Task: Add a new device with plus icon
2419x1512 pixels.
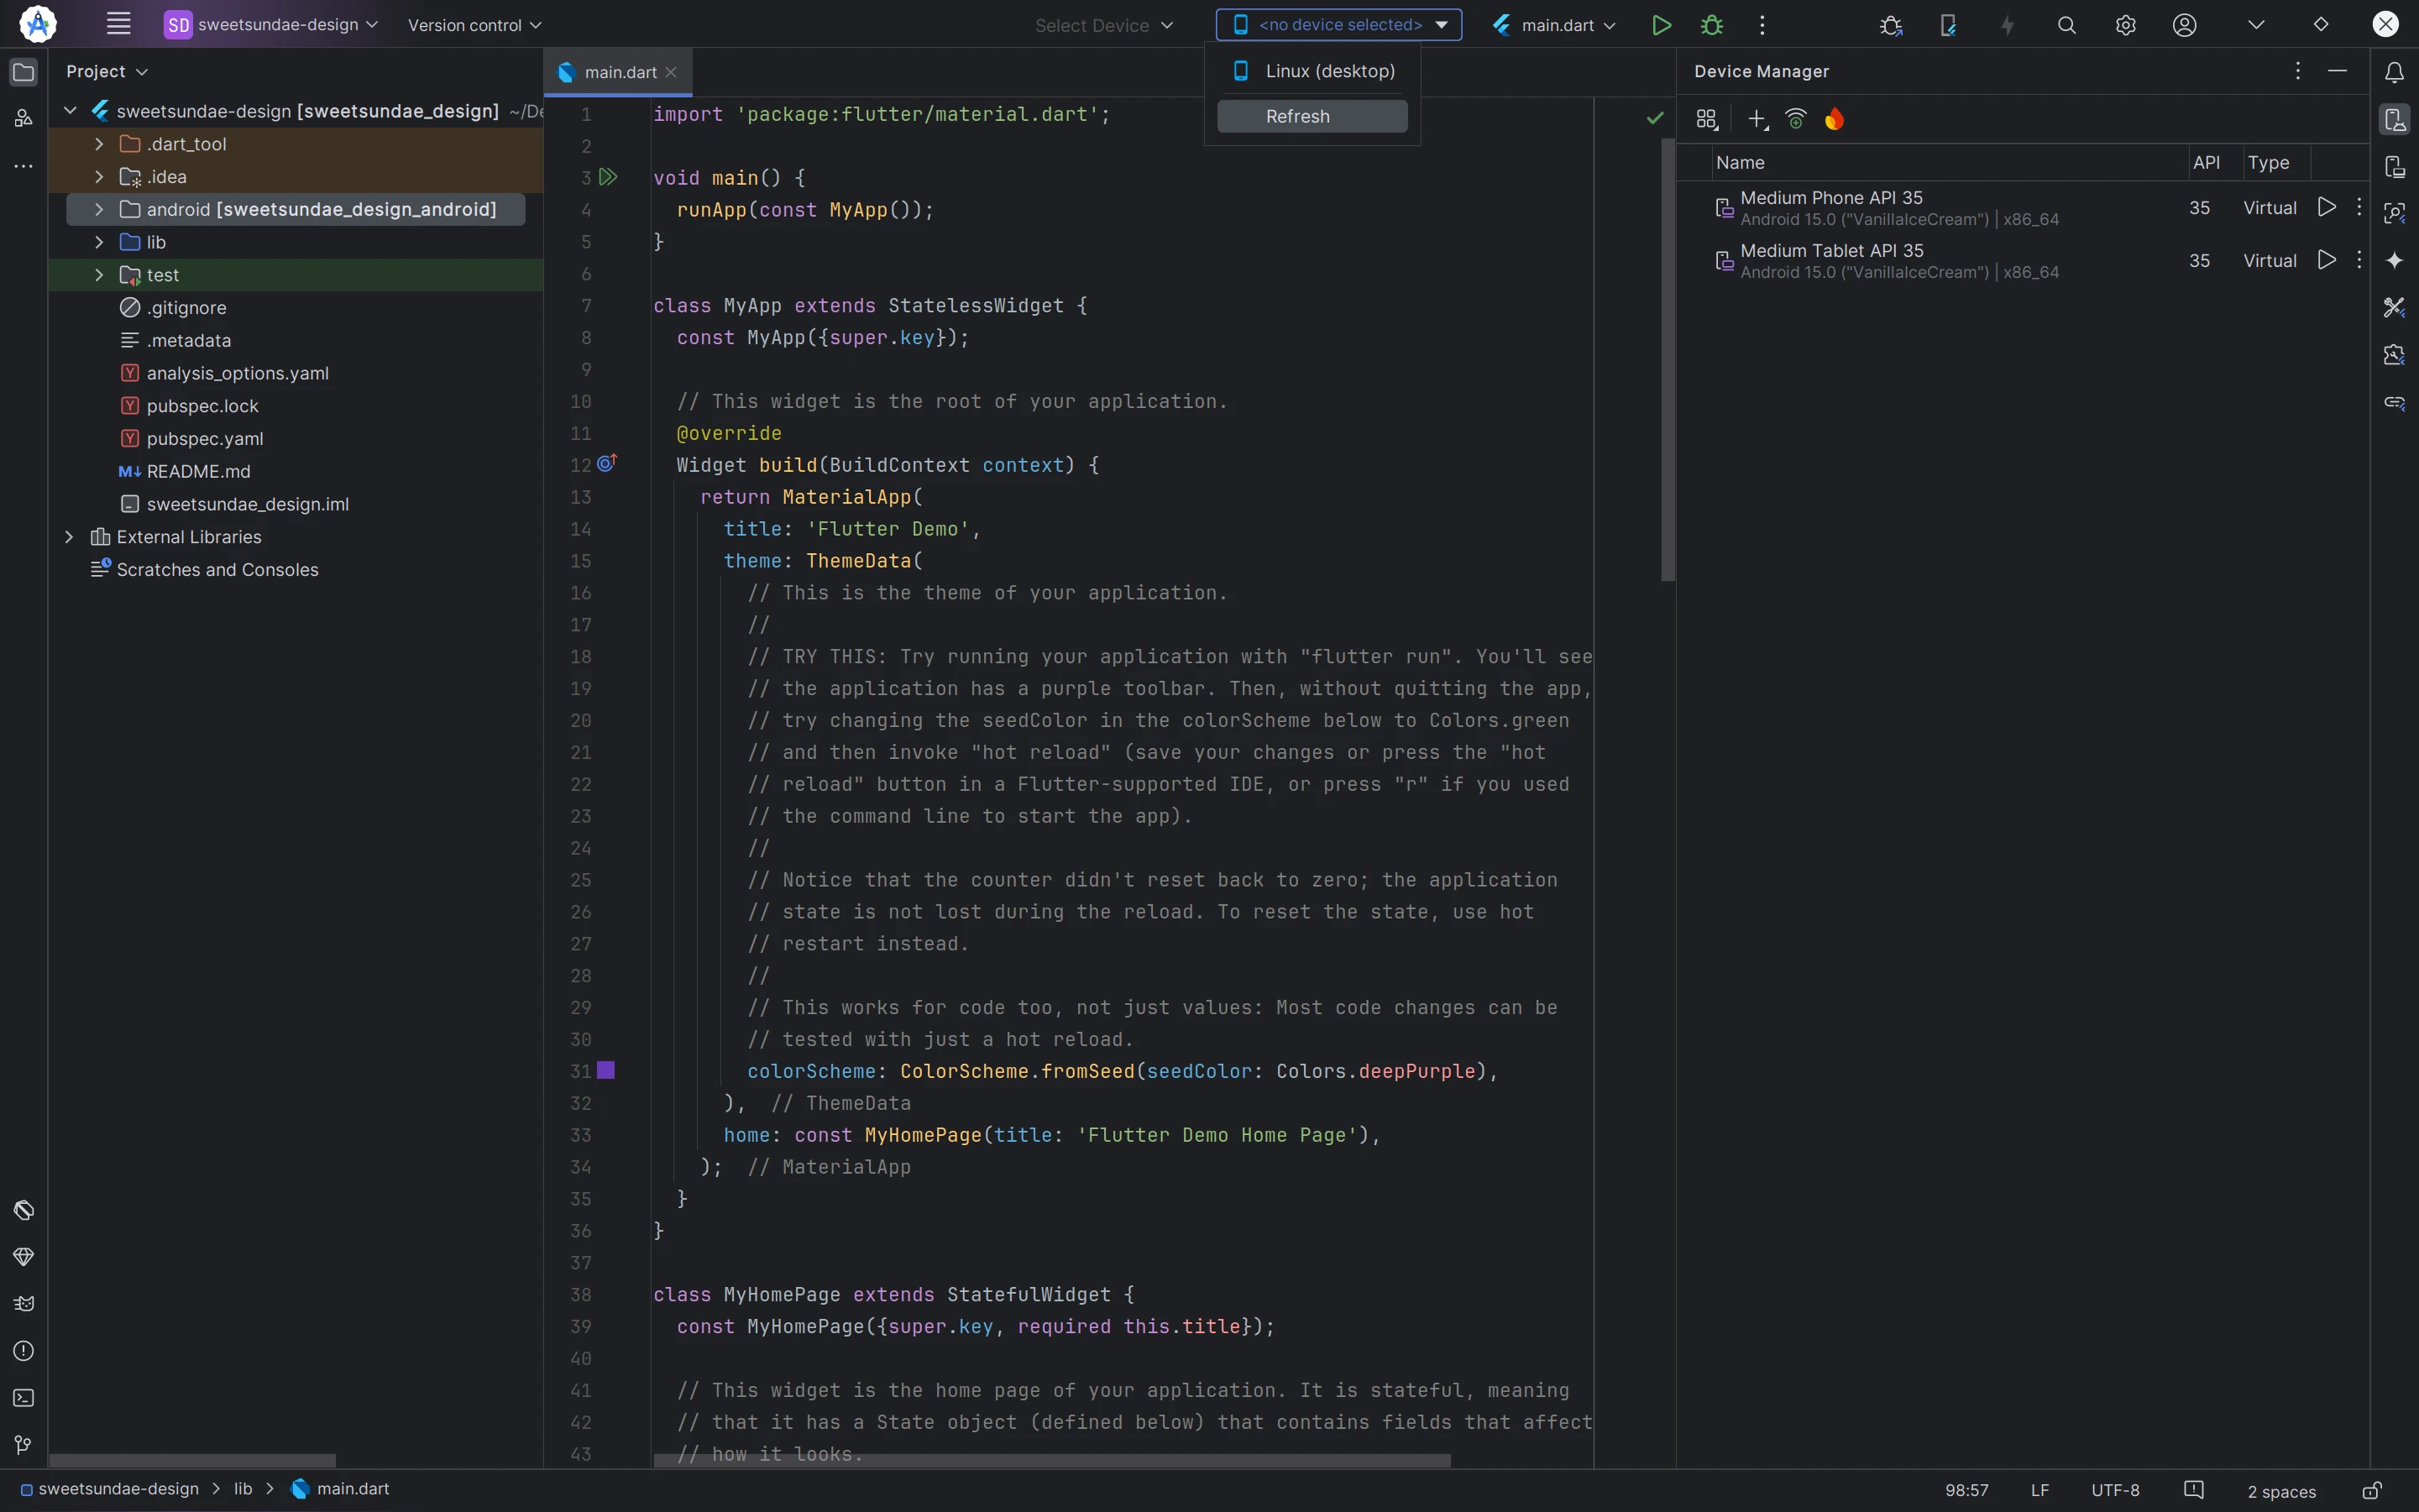Action: click(1757, 119)
